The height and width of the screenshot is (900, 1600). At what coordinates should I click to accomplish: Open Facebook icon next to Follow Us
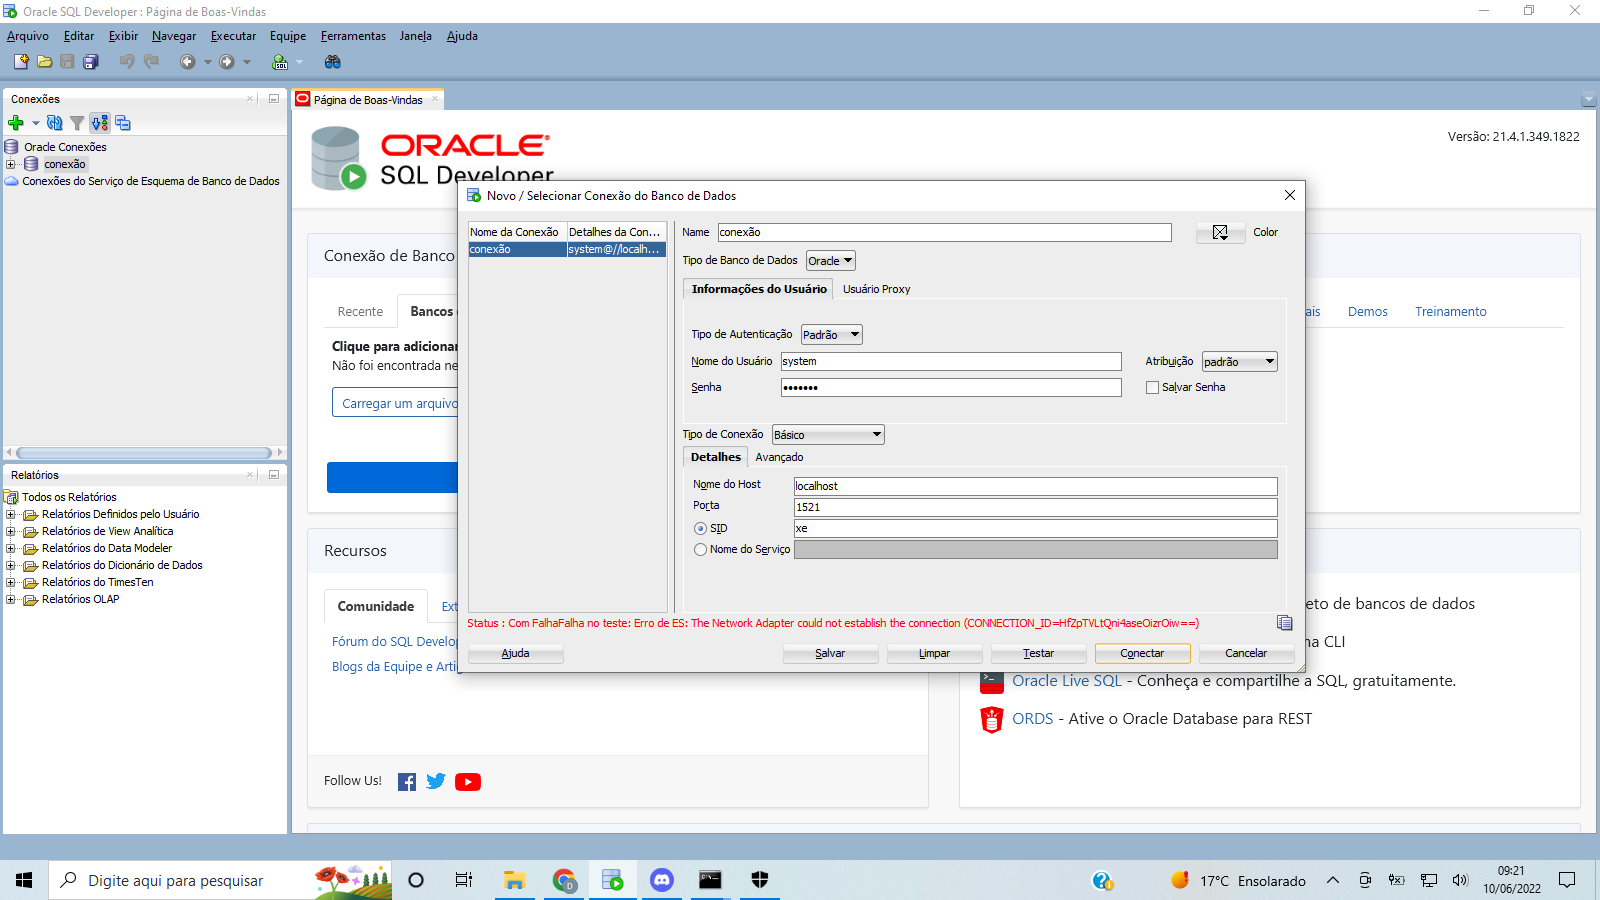tap(407, 782)
